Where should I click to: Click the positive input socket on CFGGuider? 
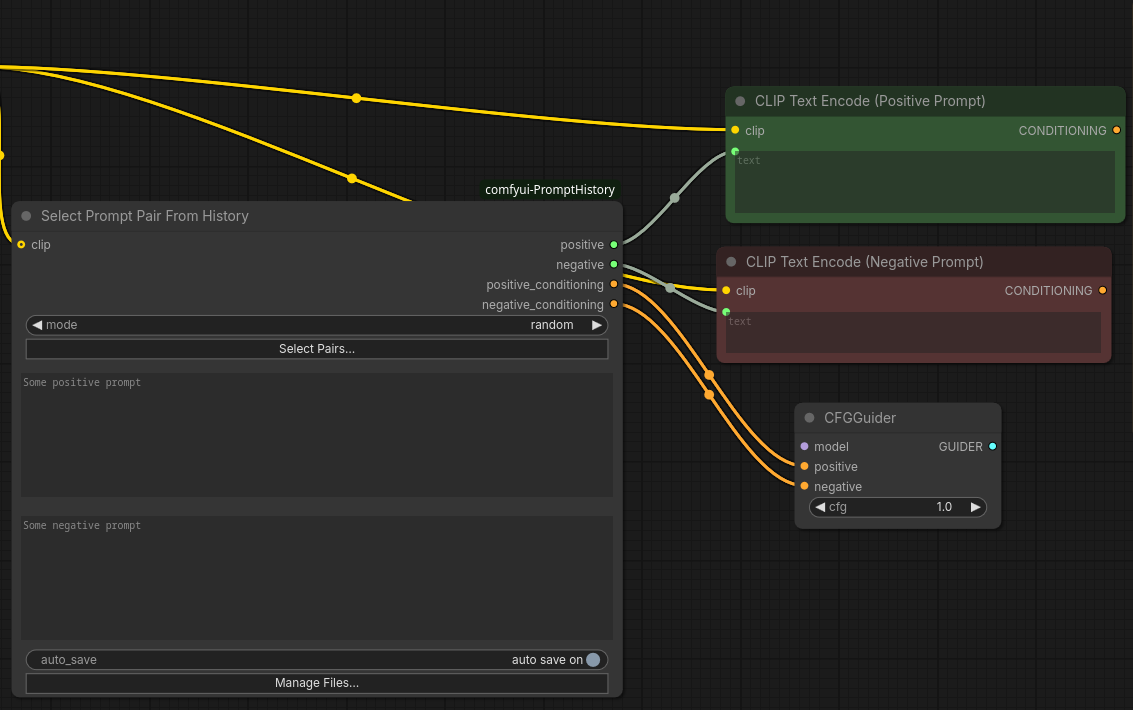[804, 467]
